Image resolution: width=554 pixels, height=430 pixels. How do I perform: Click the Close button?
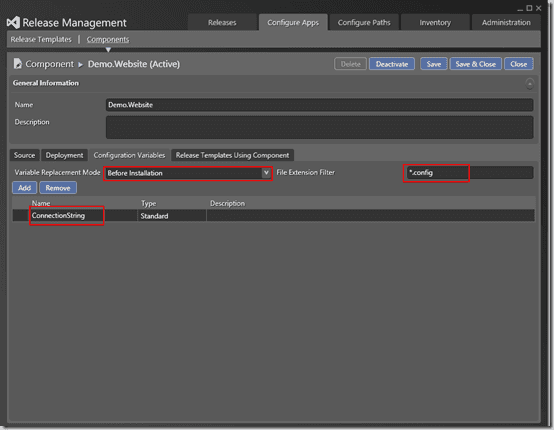click(519, 64)
